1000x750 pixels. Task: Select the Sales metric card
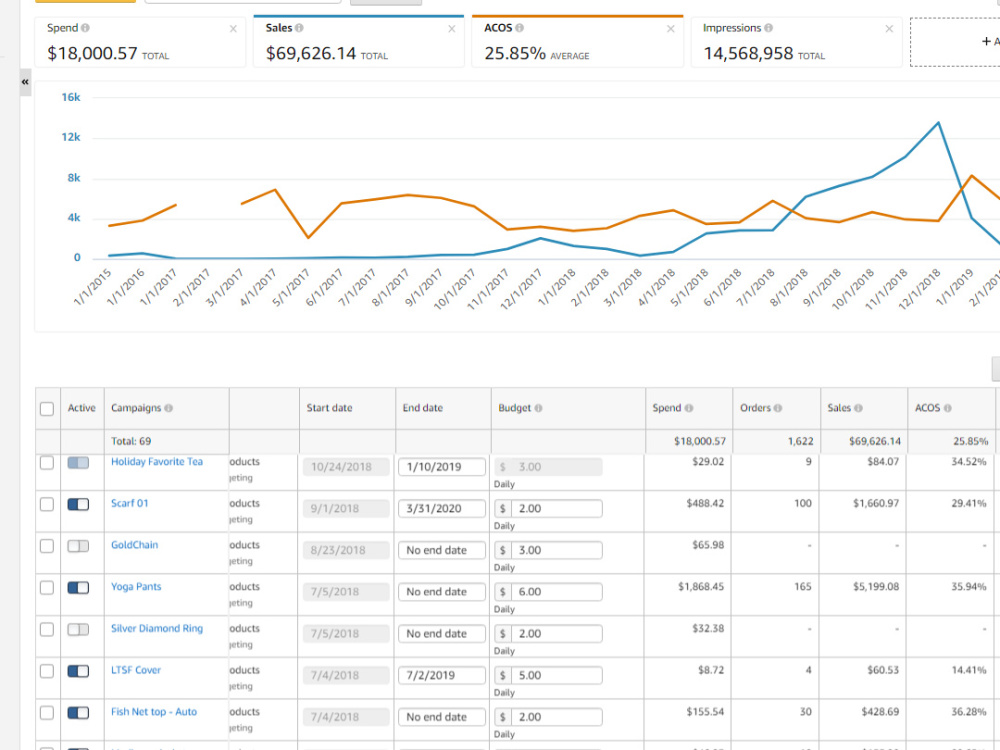click(358, 41)
